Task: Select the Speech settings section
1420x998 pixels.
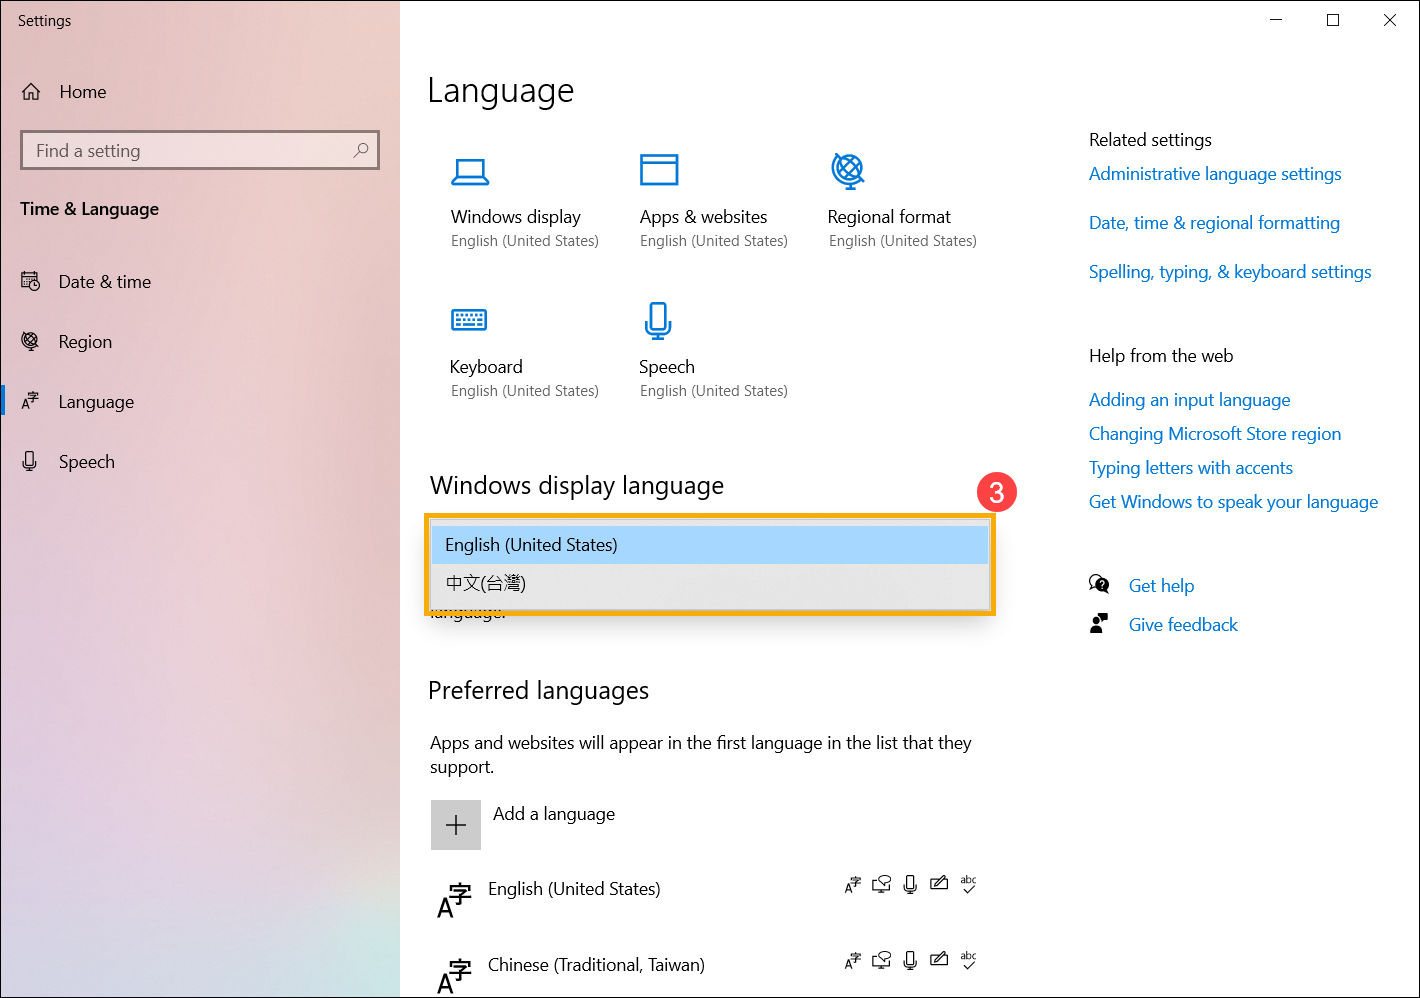Action: tap(87, 461)
